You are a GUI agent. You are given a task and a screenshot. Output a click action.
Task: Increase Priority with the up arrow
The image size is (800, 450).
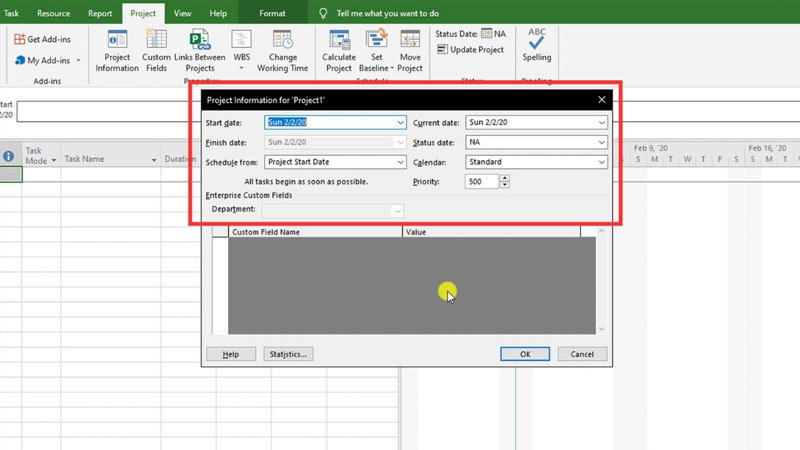pos(505,178)
